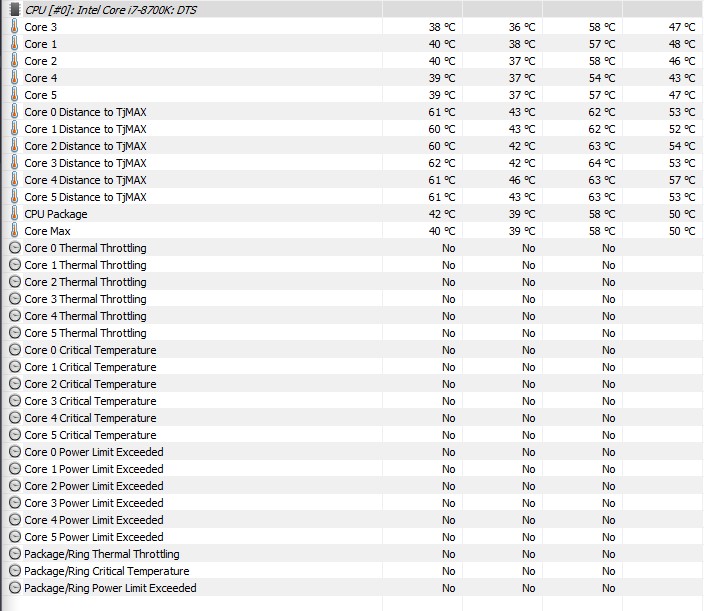Click the 42 °C current value for CPU Package

click(x=442, y=214)
